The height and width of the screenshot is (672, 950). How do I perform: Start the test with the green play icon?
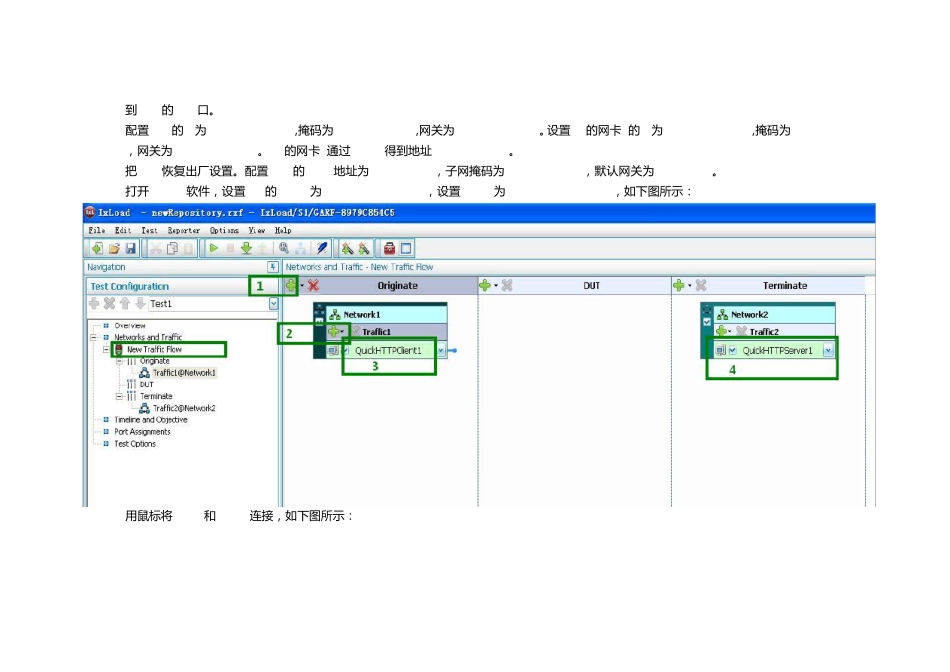pyautogui.click(x=213, y=248)
